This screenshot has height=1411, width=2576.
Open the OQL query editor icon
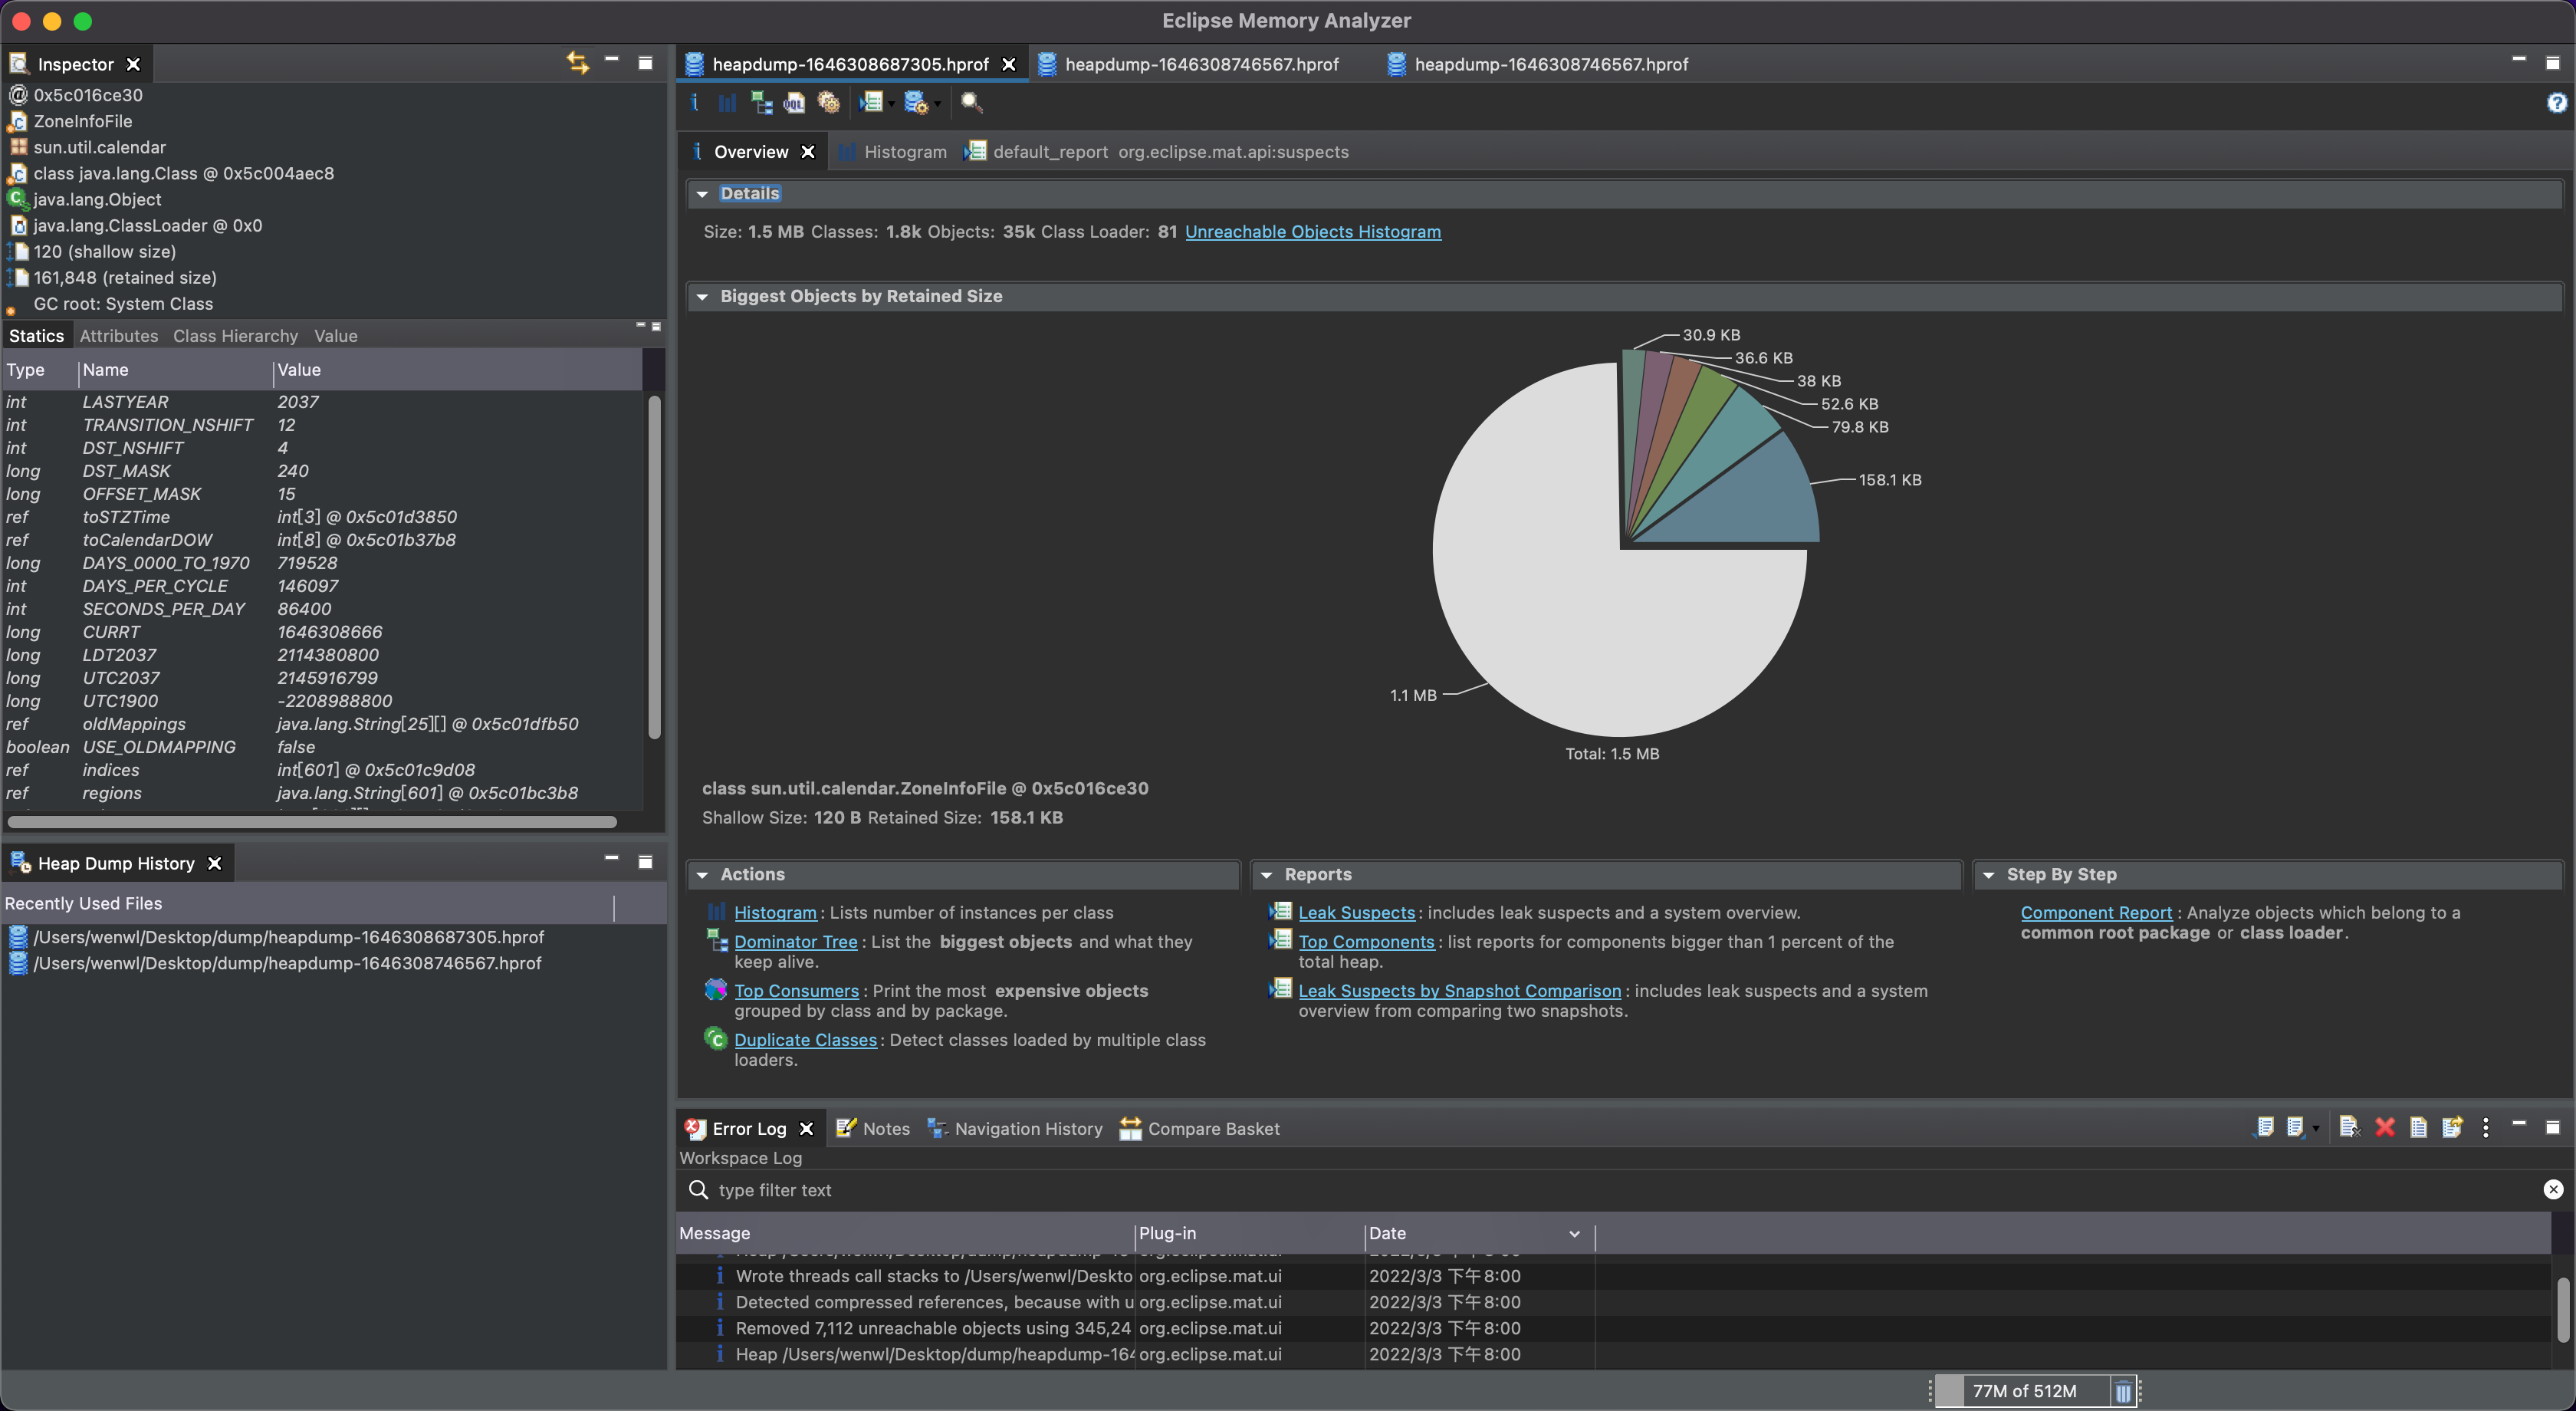click(x=794, y=102)
